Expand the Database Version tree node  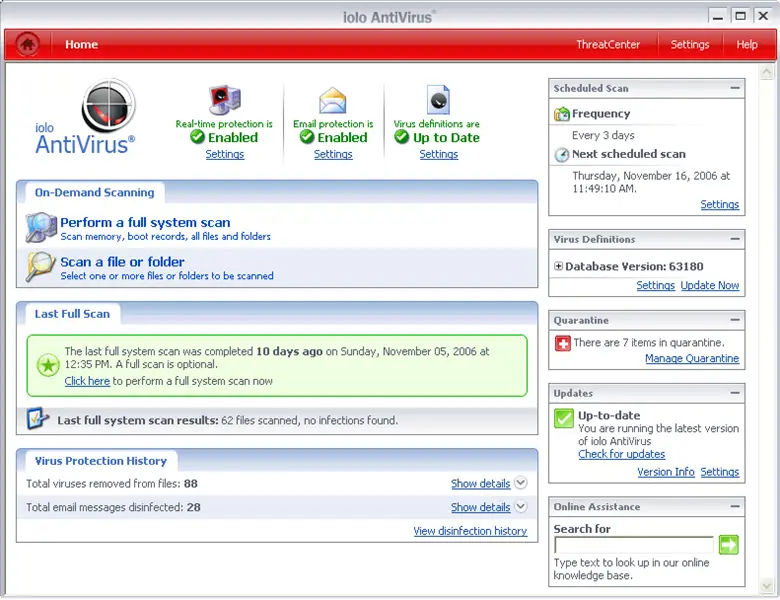coord(558,267)
